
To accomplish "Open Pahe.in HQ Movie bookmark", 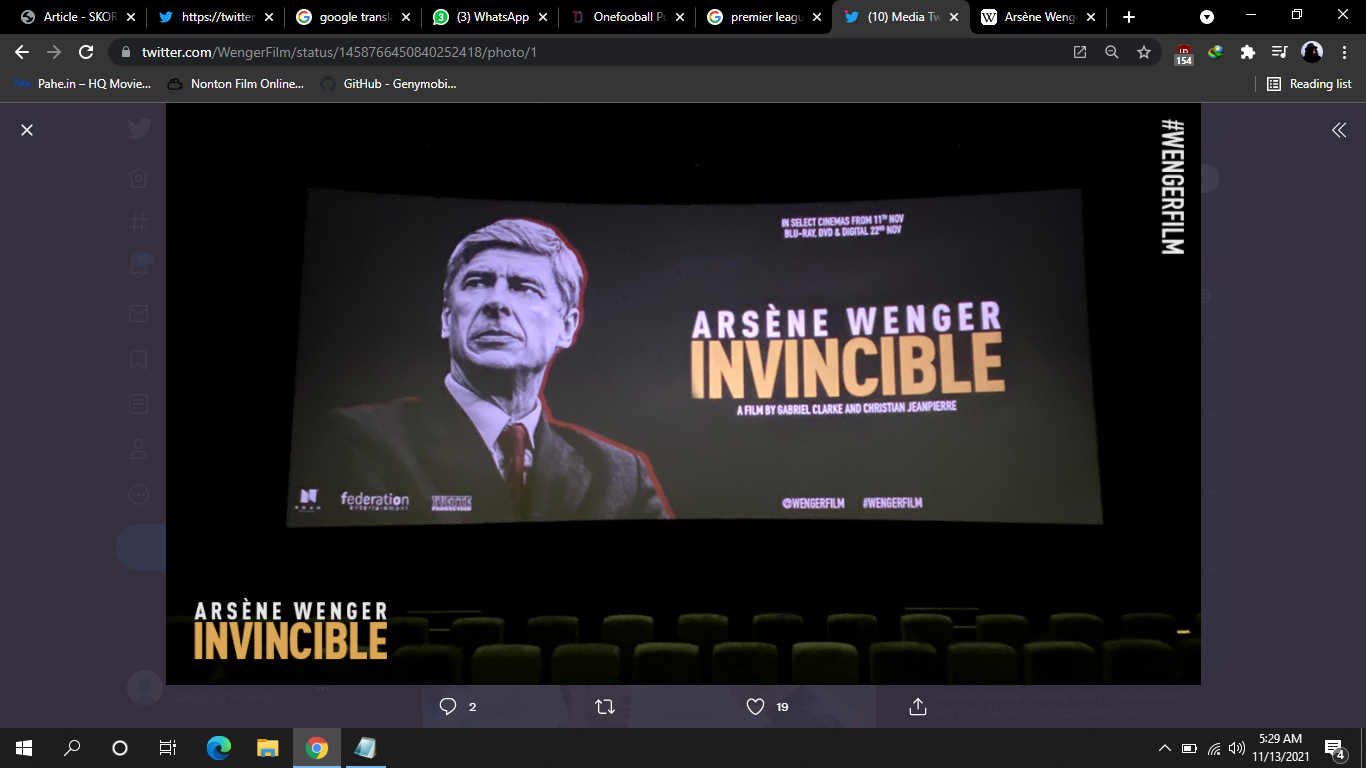I will tap(82, 84).
